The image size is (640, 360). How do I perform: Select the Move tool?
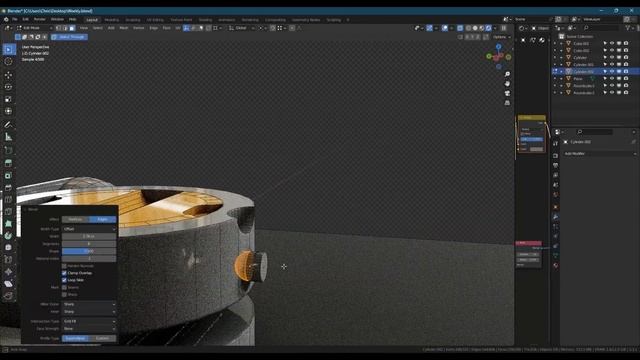[8, 75]
